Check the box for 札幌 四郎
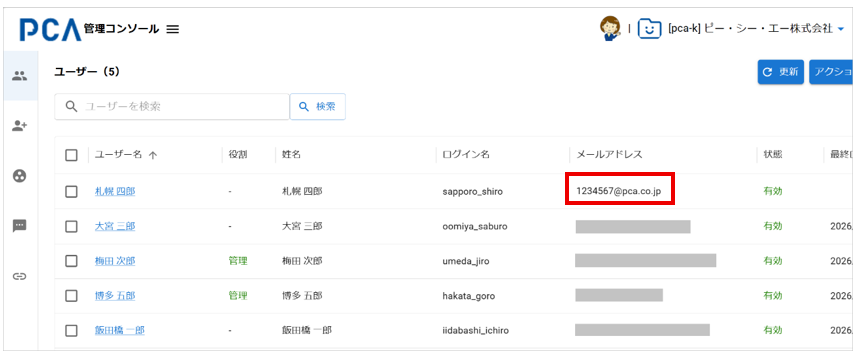Image resolution: width=860 pixels, height=360 pixels. click(71, 192)
